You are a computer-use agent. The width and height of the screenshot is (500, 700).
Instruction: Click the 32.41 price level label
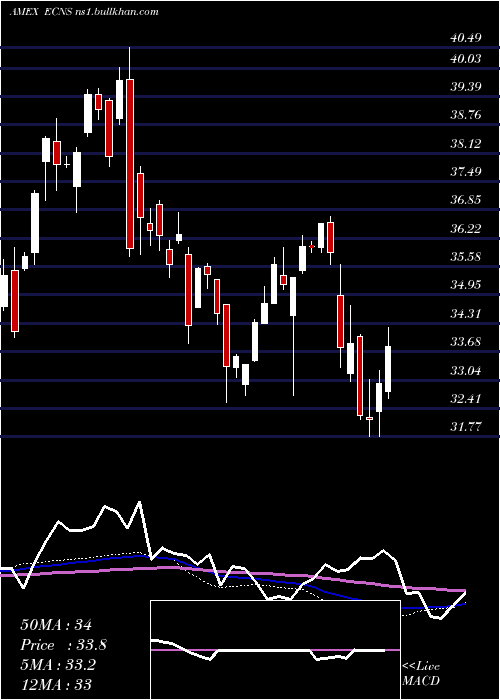466,398
